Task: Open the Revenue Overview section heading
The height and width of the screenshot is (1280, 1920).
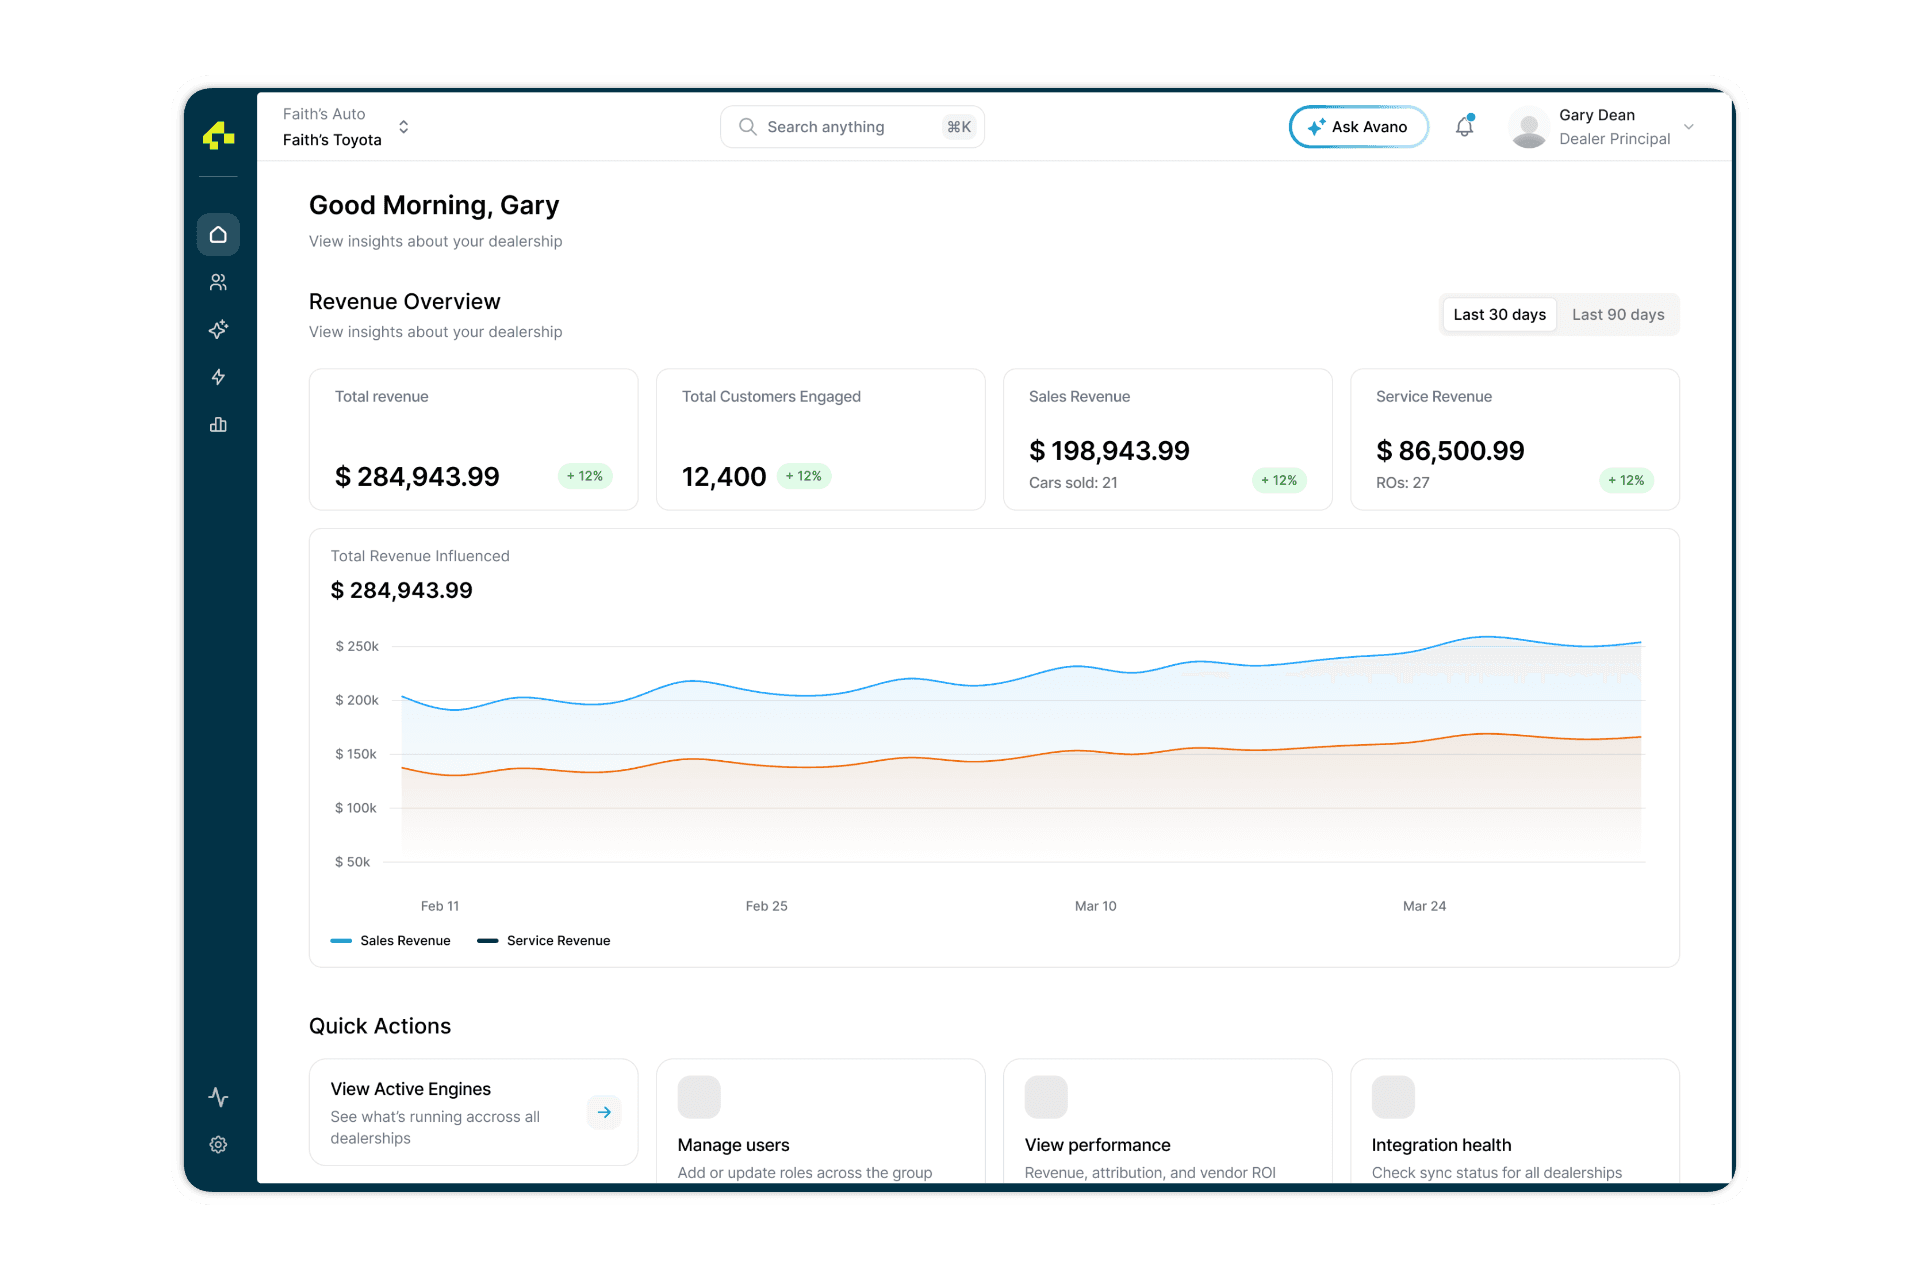Action: click(404, 301)
